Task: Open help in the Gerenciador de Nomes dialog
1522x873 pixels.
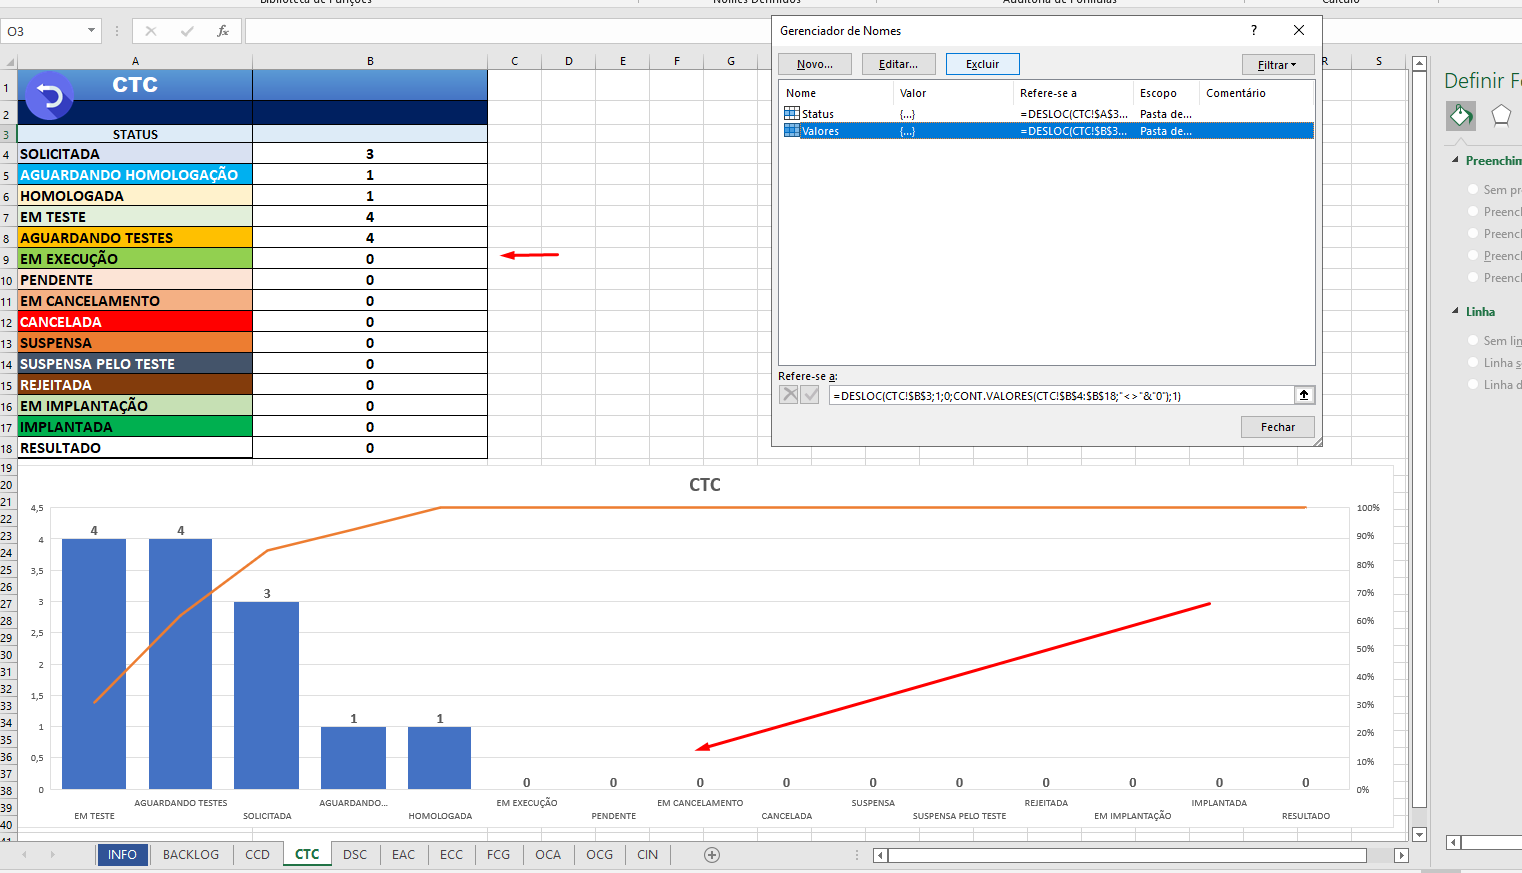Action: coord(1254,30)
